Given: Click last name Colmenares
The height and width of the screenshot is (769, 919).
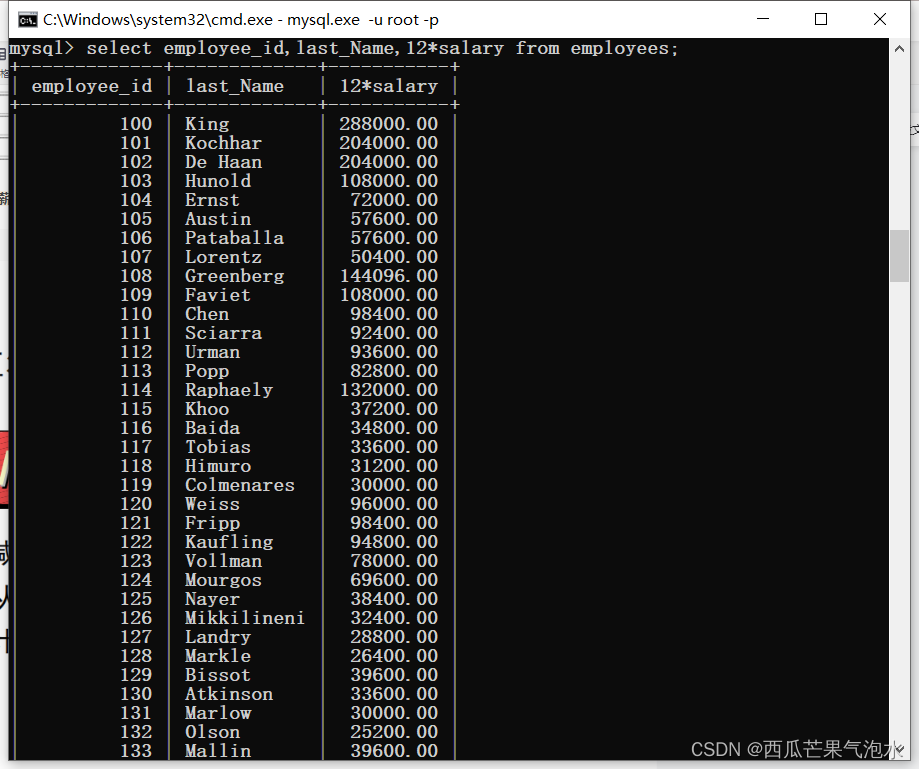Looking at the screenshot, I should [240, 485].
